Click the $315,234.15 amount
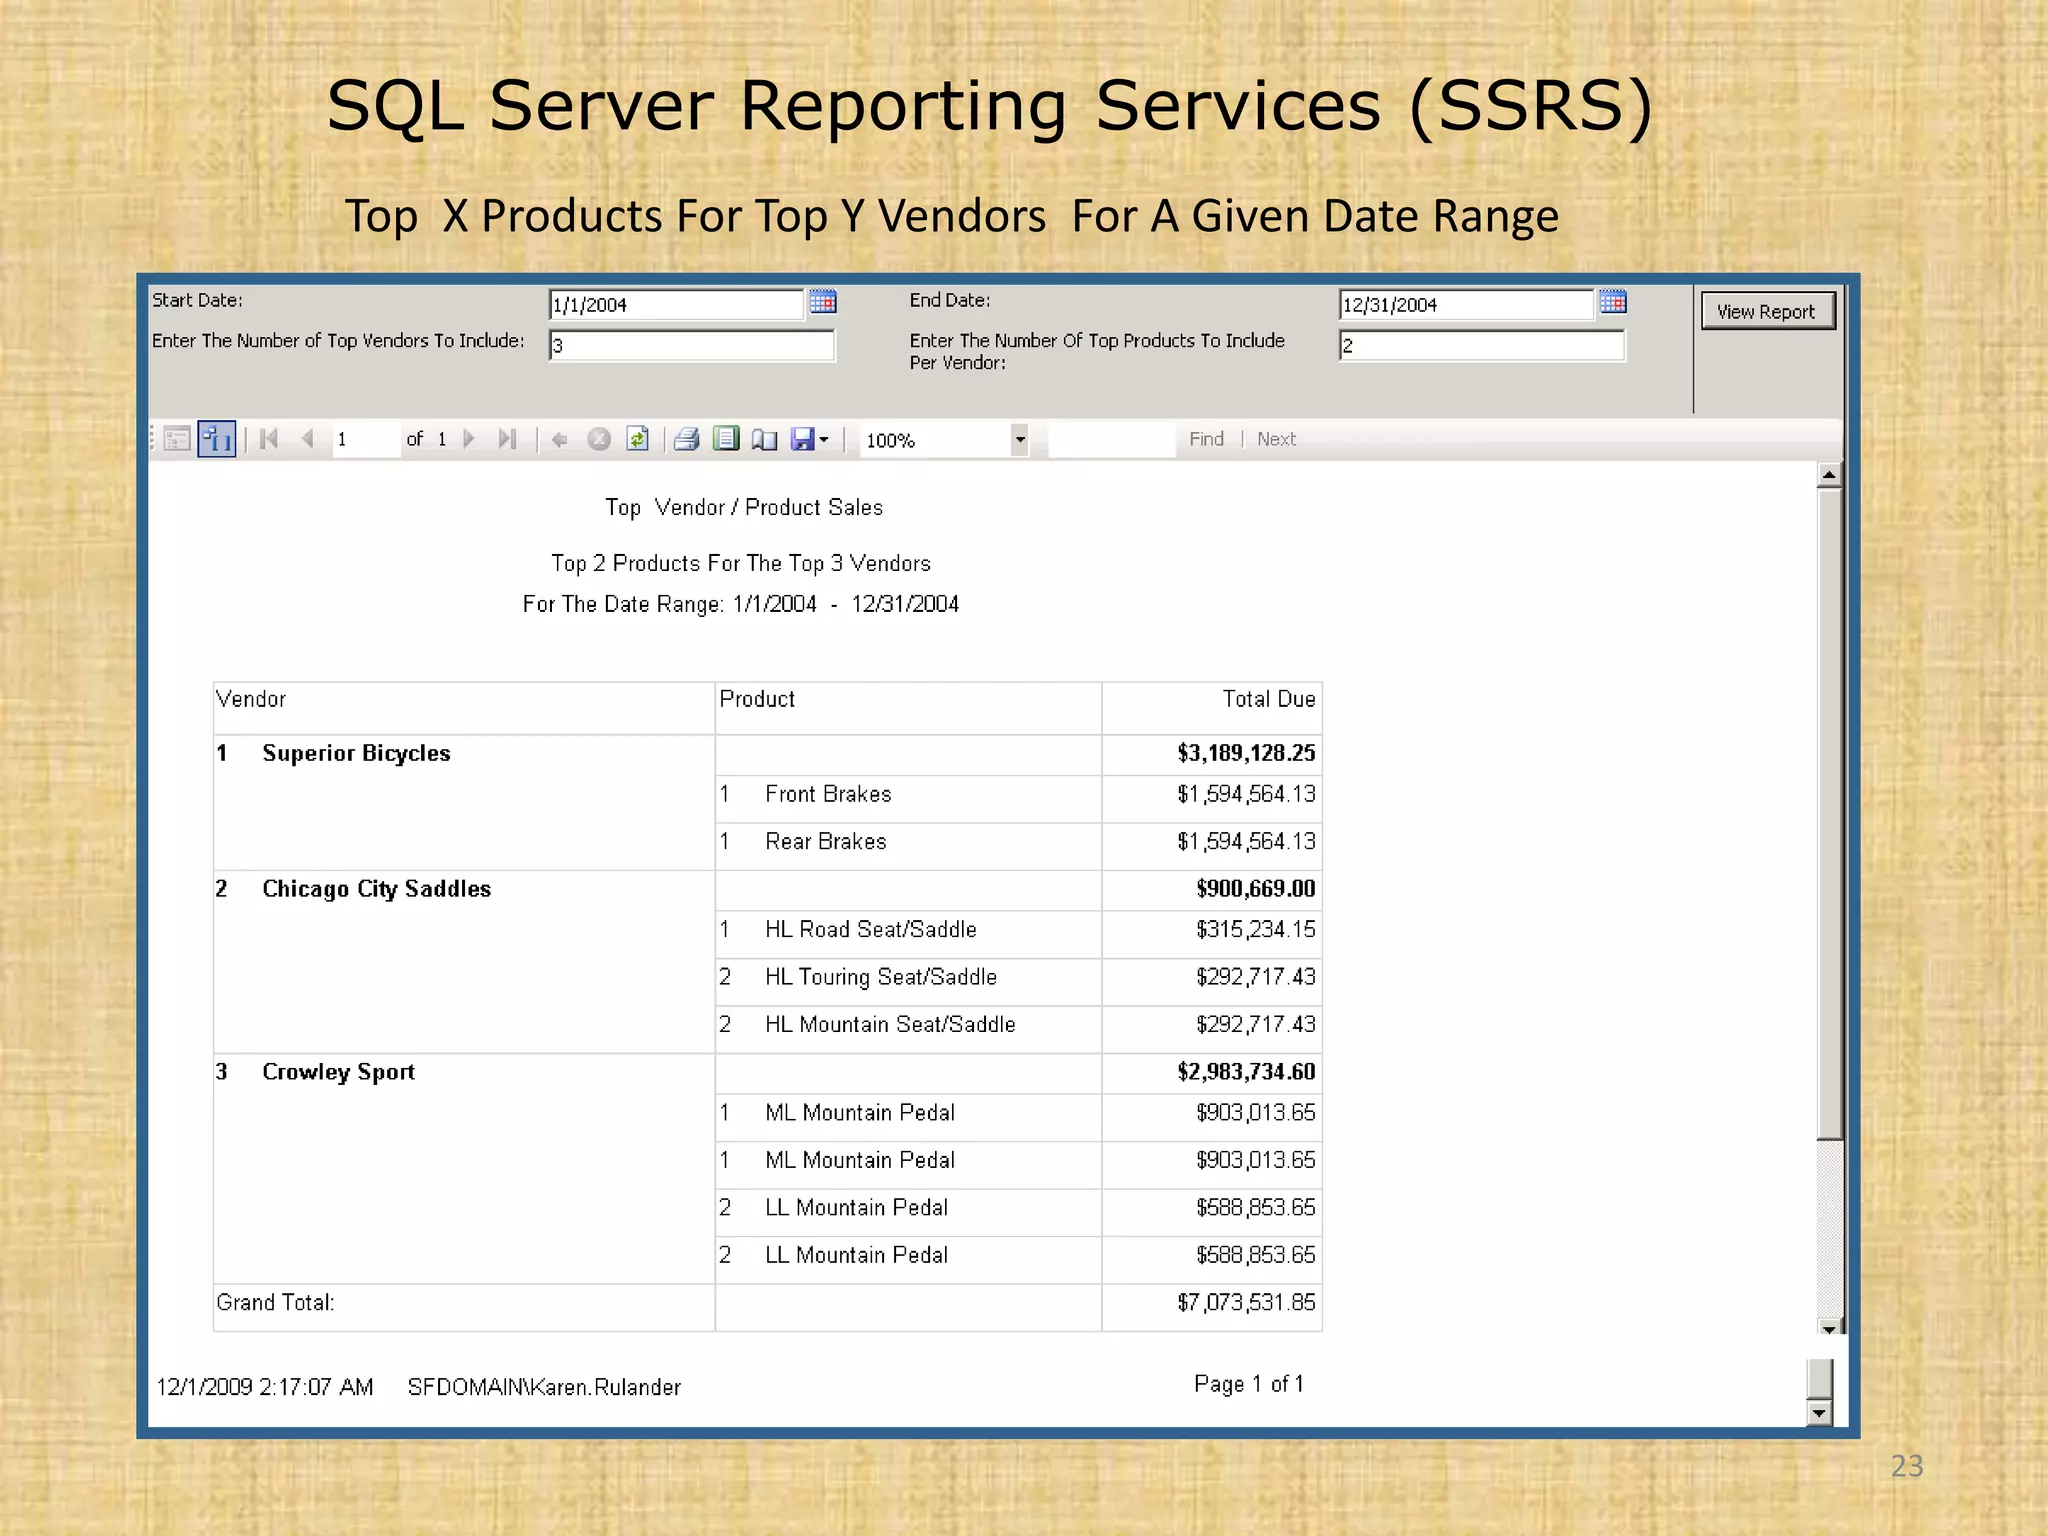 click(1256, 930)
